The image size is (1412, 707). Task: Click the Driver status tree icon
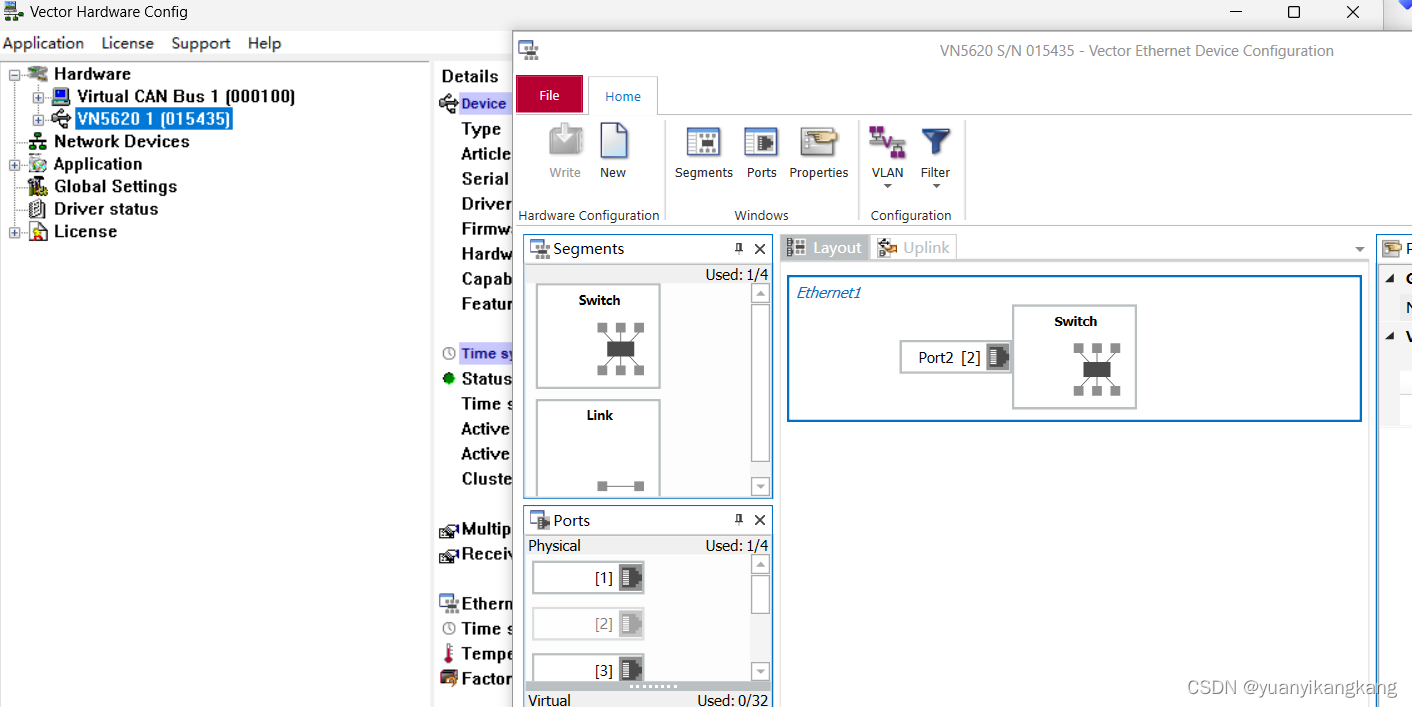38,209
